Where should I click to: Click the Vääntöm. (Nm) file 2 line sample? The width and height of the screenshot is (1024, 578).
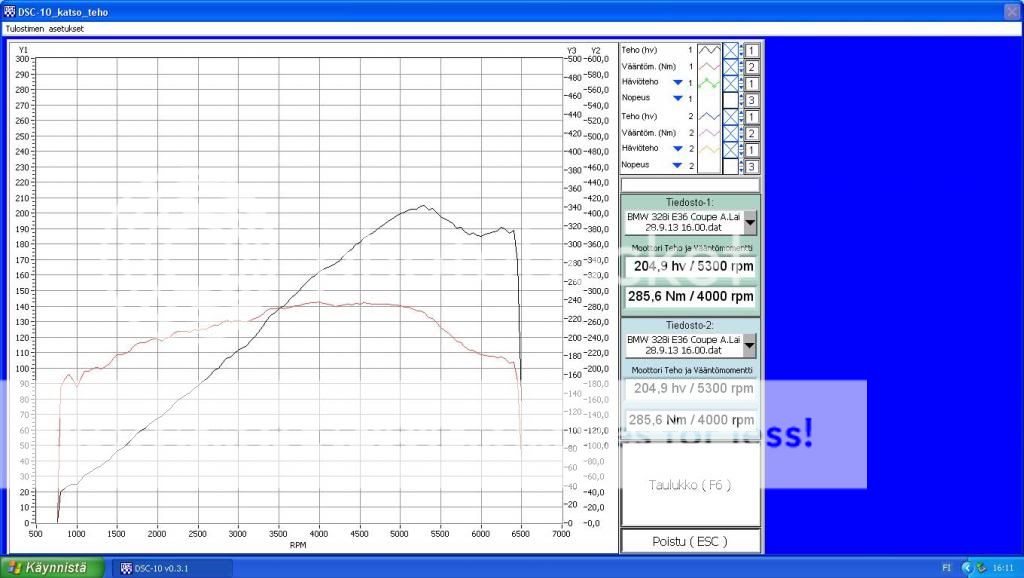click(x=708, y=132)
